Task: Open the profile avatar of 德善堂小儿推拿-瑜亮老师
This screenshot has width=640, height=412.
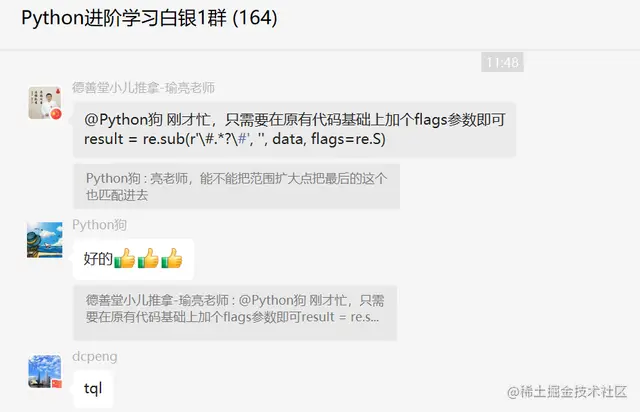Action: pos(45,102)
